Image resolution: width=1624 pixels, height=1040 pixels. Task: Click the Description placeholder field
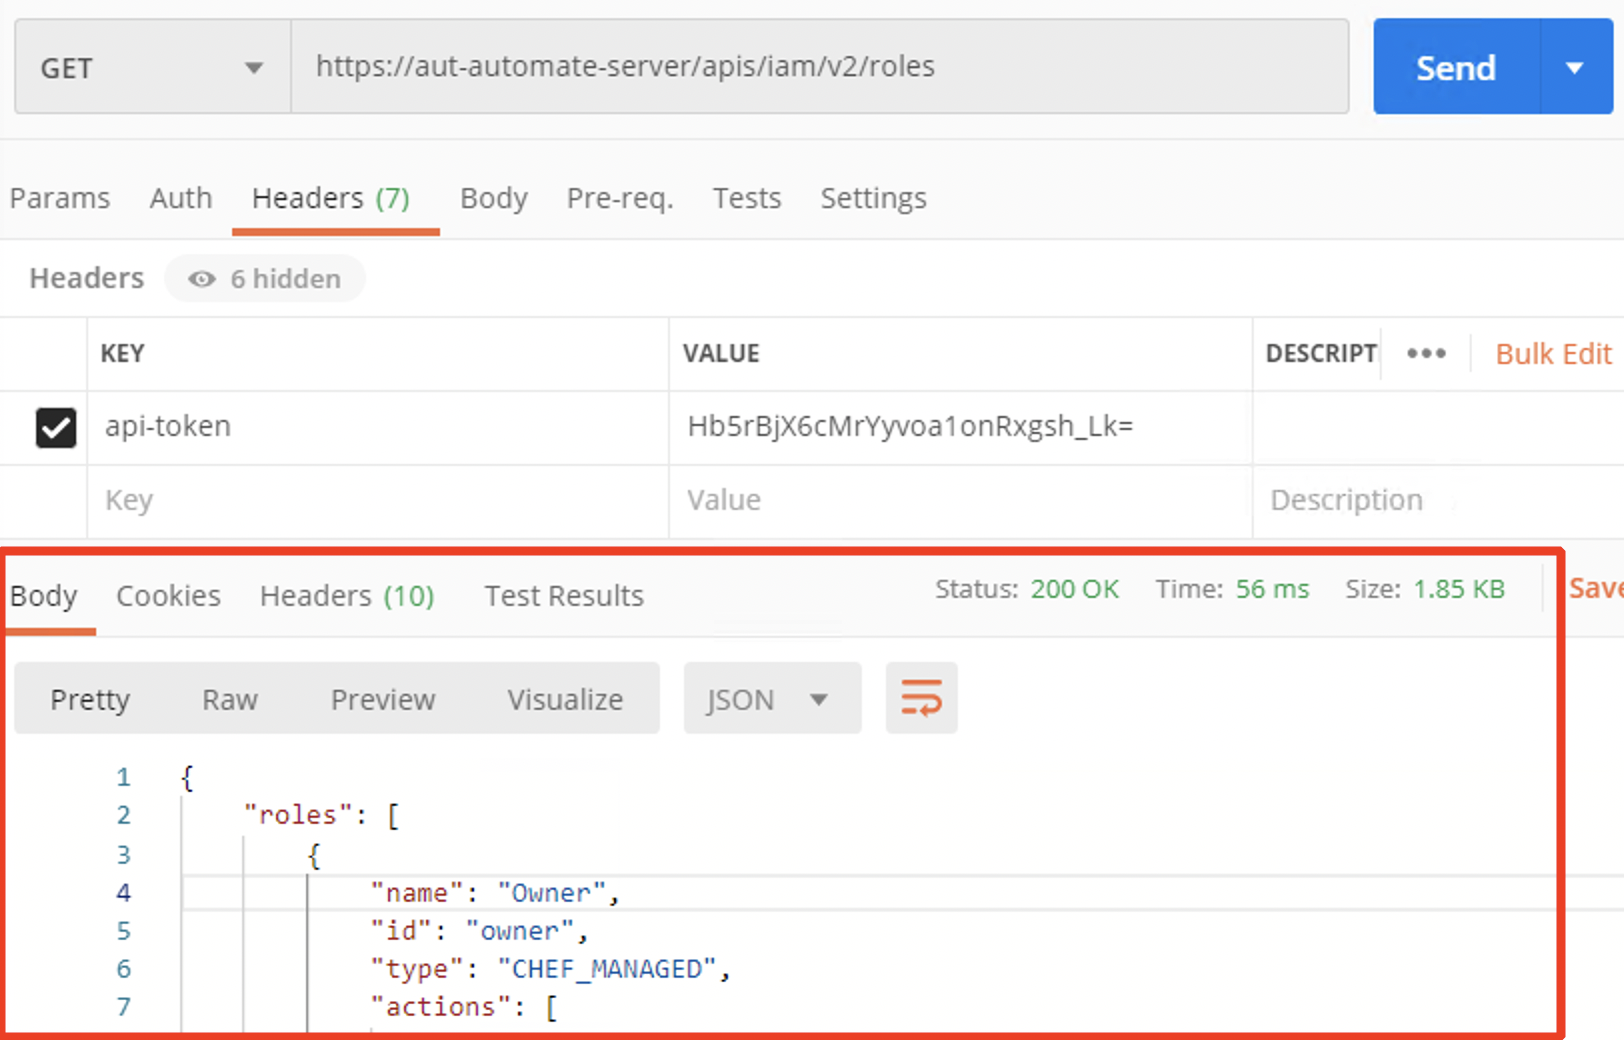tap(1436, 500)
